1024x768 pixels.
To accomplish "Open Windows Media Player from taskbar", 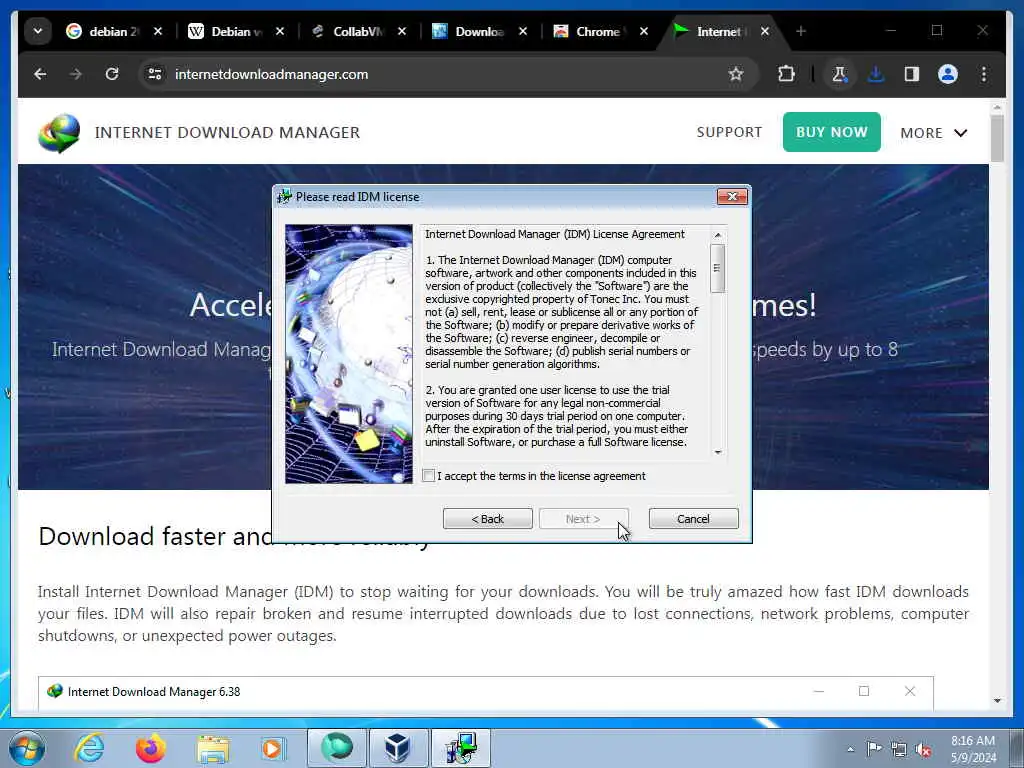I will pos(274,748).
